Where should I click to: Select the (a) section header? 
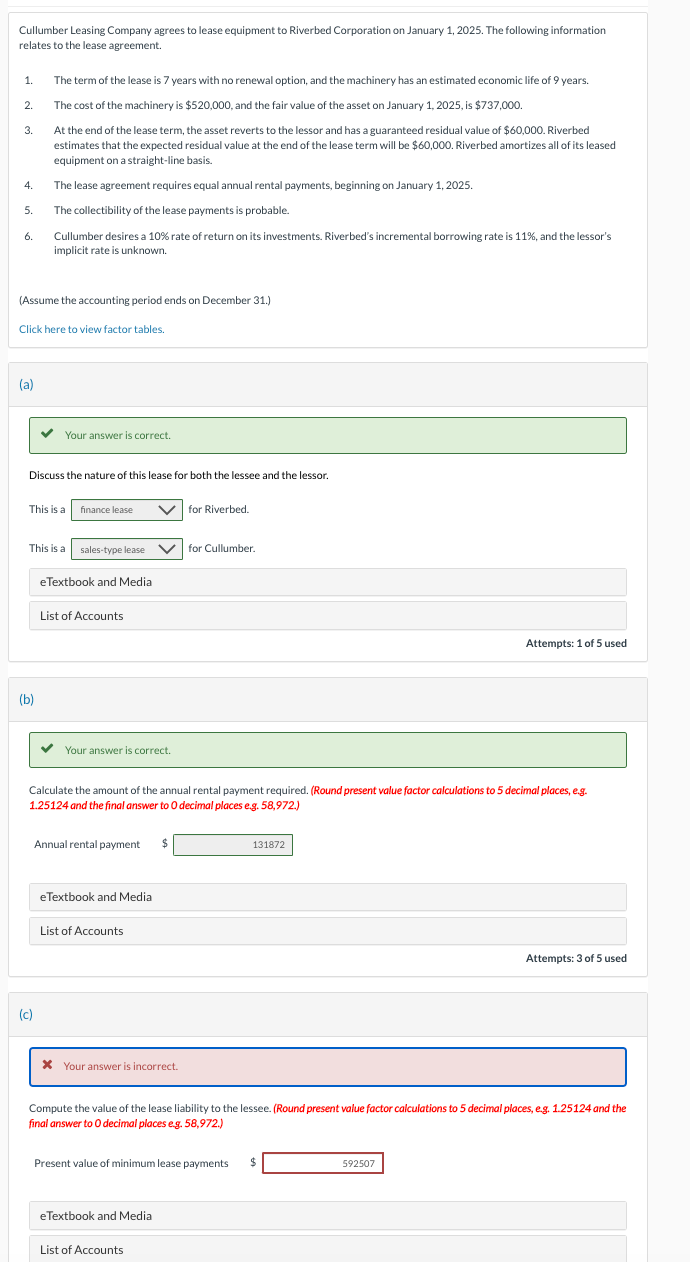pos(26,384)
